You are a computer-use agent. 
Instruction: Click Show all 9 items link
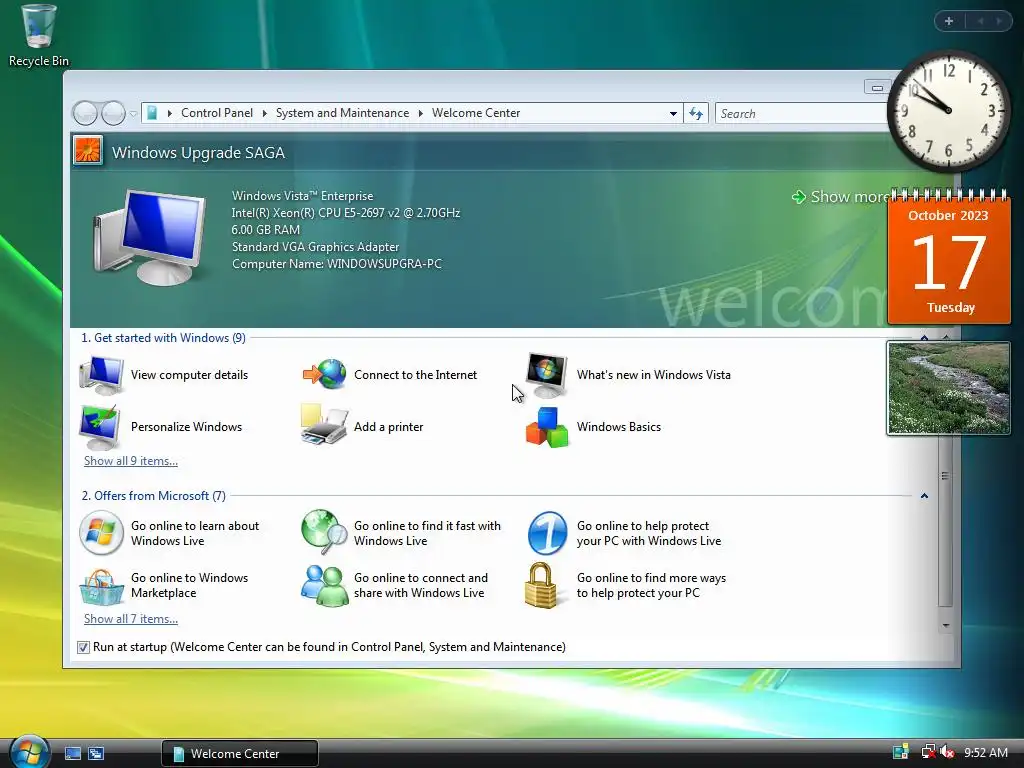[x=131, y=461]
